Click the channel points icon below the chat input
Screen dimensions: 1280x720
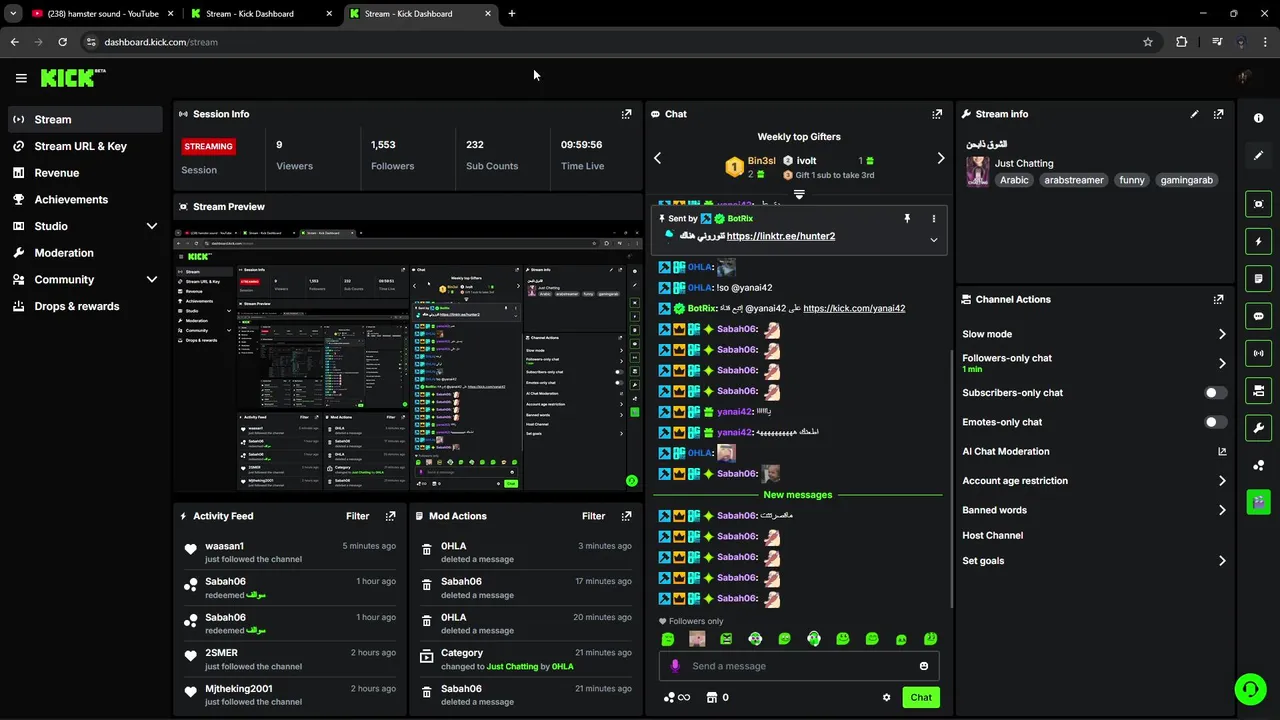(670, 697)
